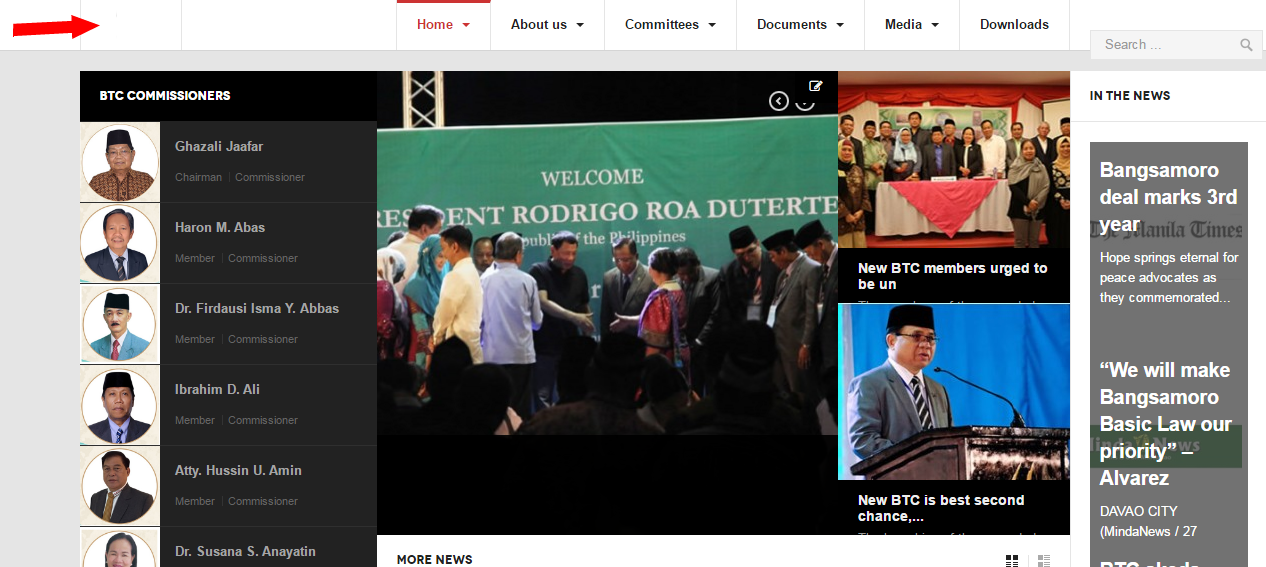
Task: Click the search magnifier icon
Action: click(x=1246, y=45)
